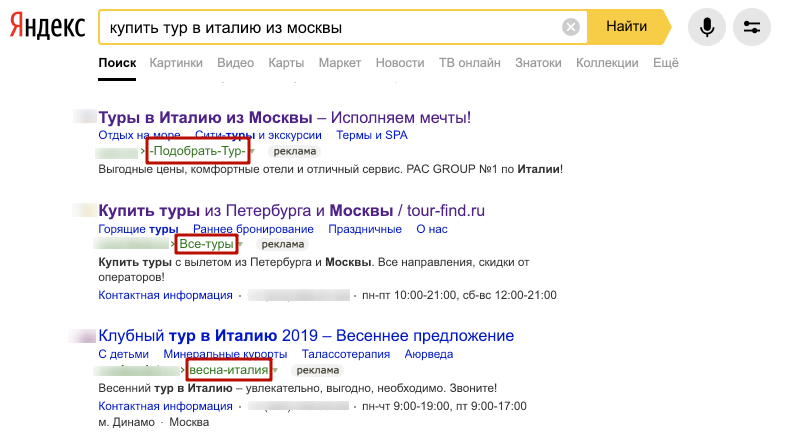This screenshot has width=806, height=436.
Task: Click the 'Аюрведа' sitelink
Action: (429, 354)
